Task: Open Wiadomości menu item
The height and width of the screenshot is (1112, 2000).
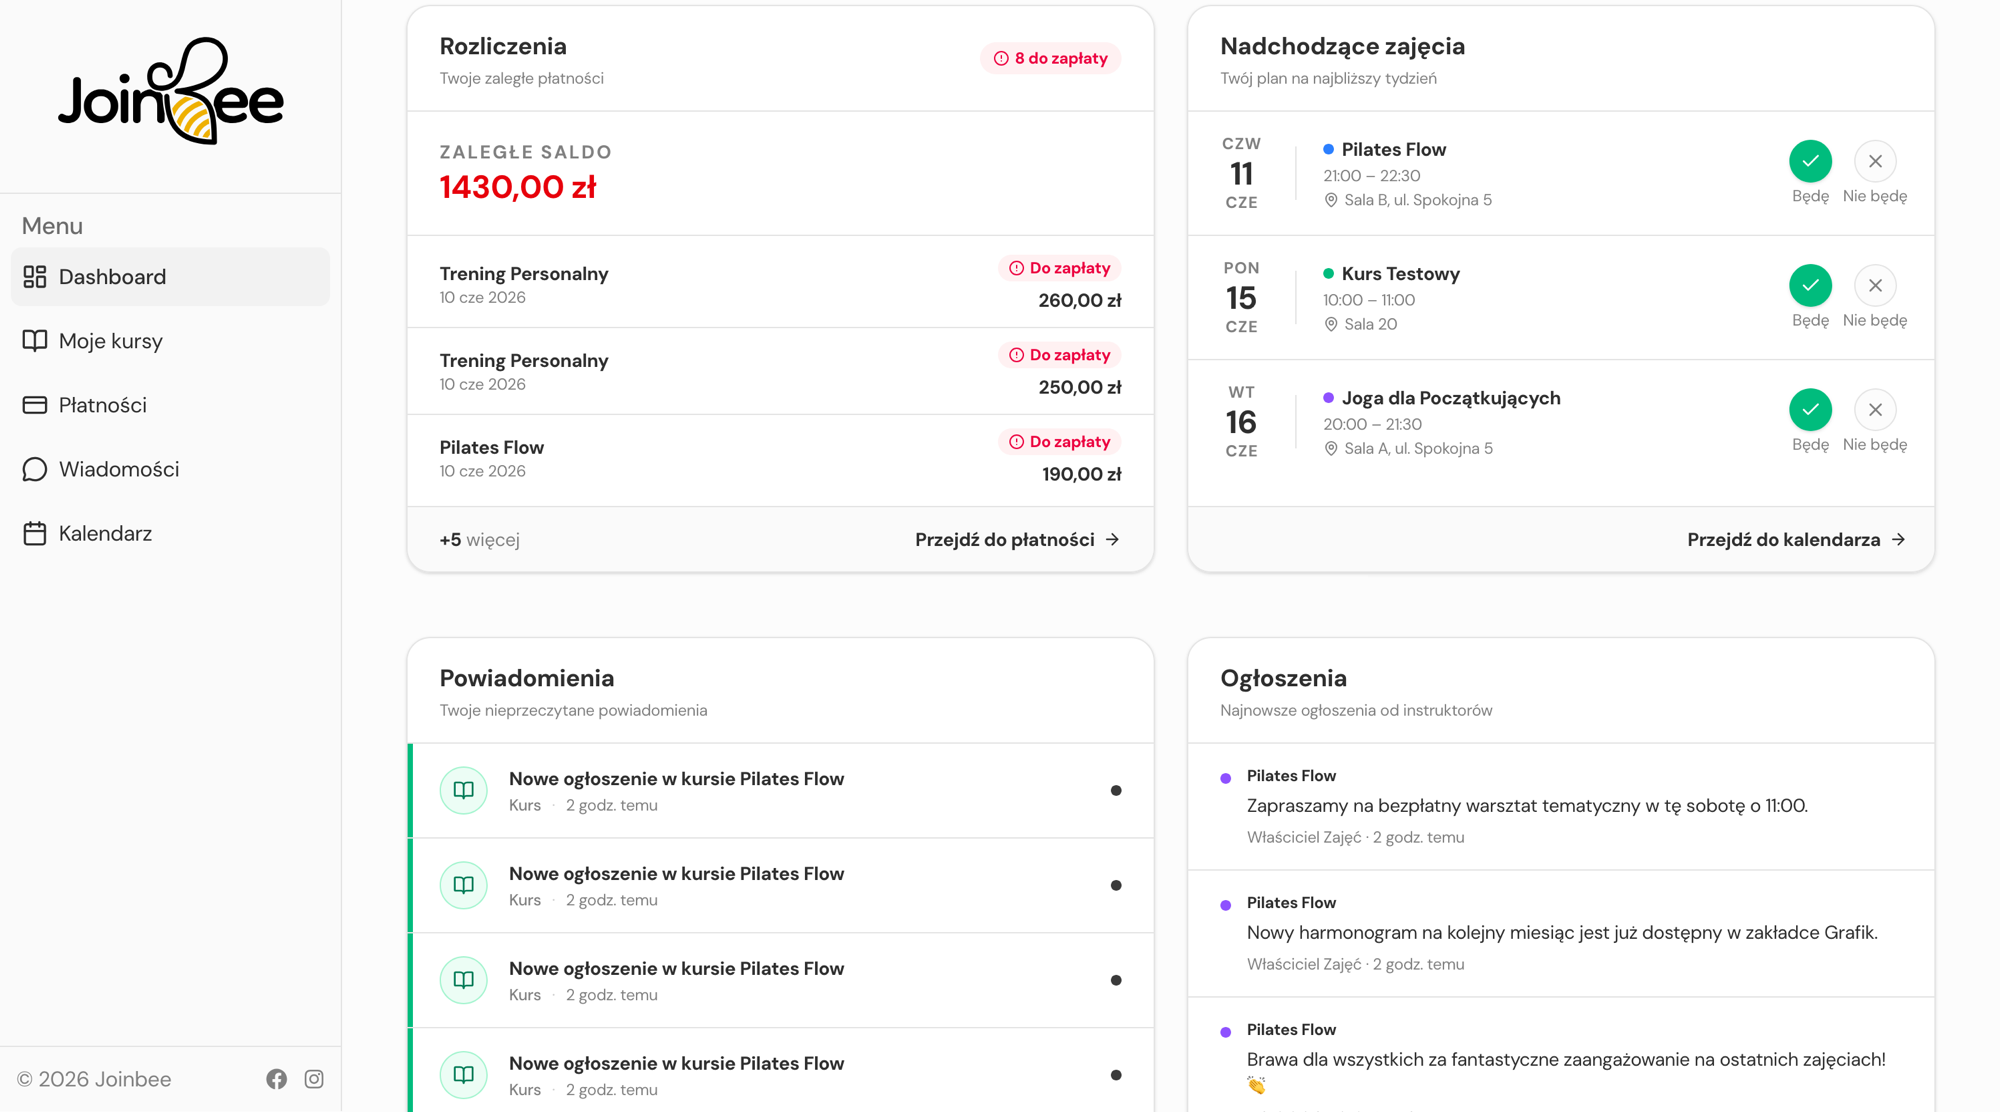Action: coord(170,469)
